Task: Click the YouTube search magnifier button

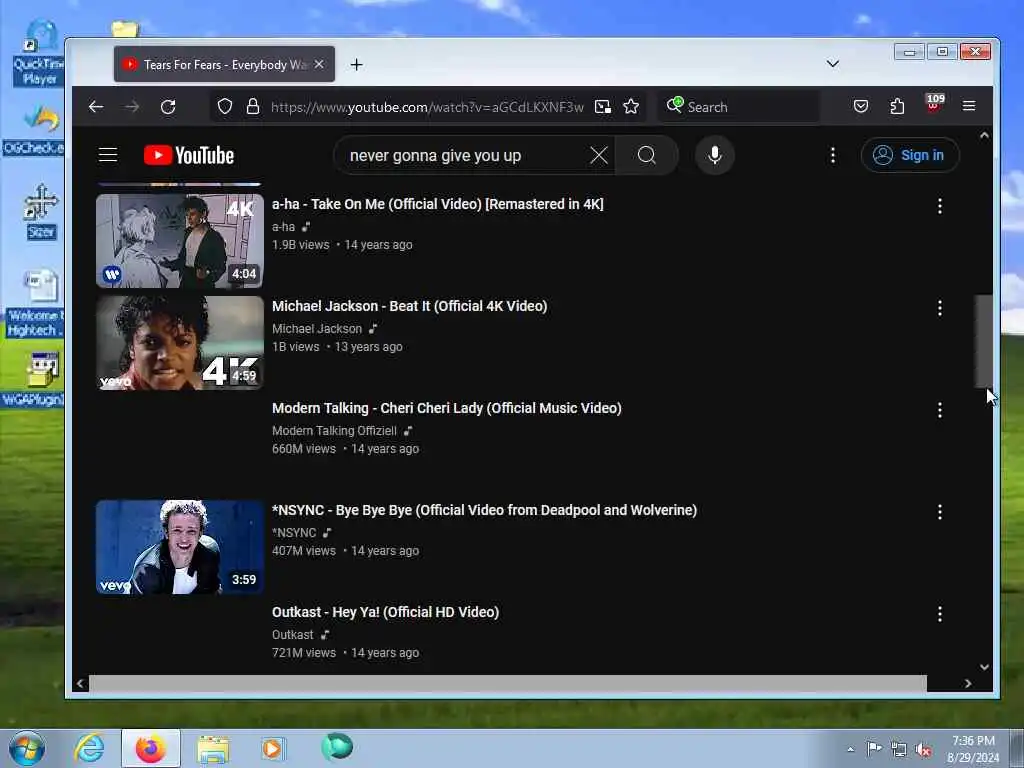Action: [x=647, y=155]
